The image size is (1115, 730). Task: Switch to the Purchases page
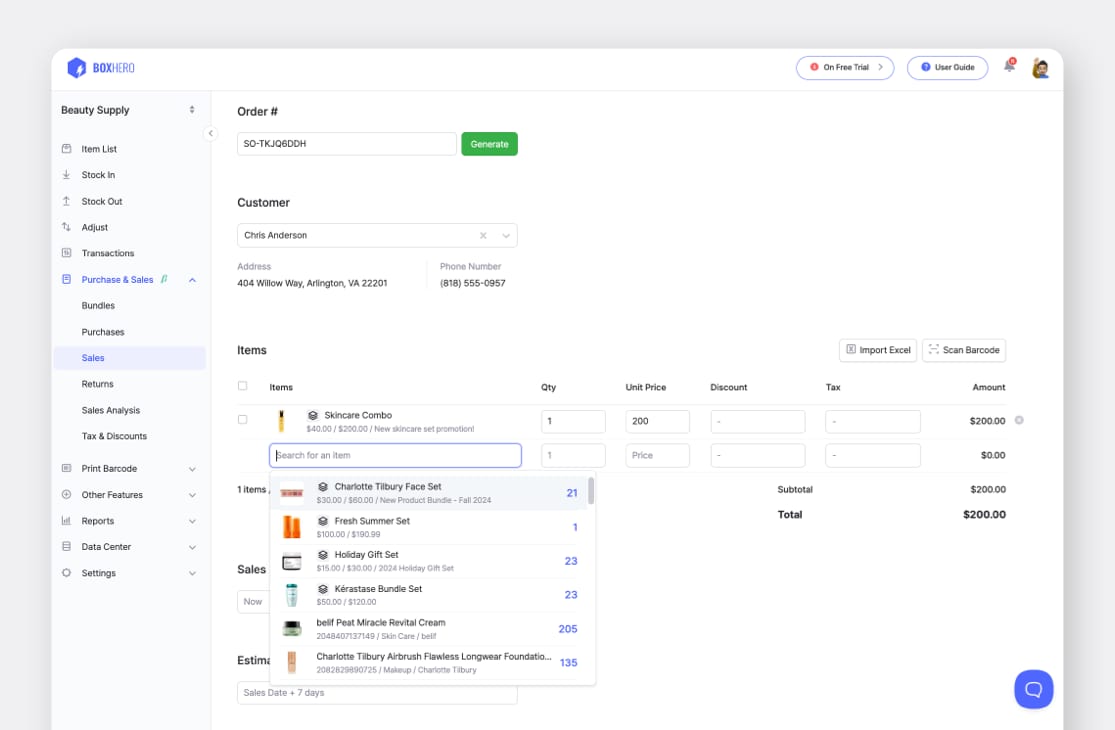(x=104, y=331)
